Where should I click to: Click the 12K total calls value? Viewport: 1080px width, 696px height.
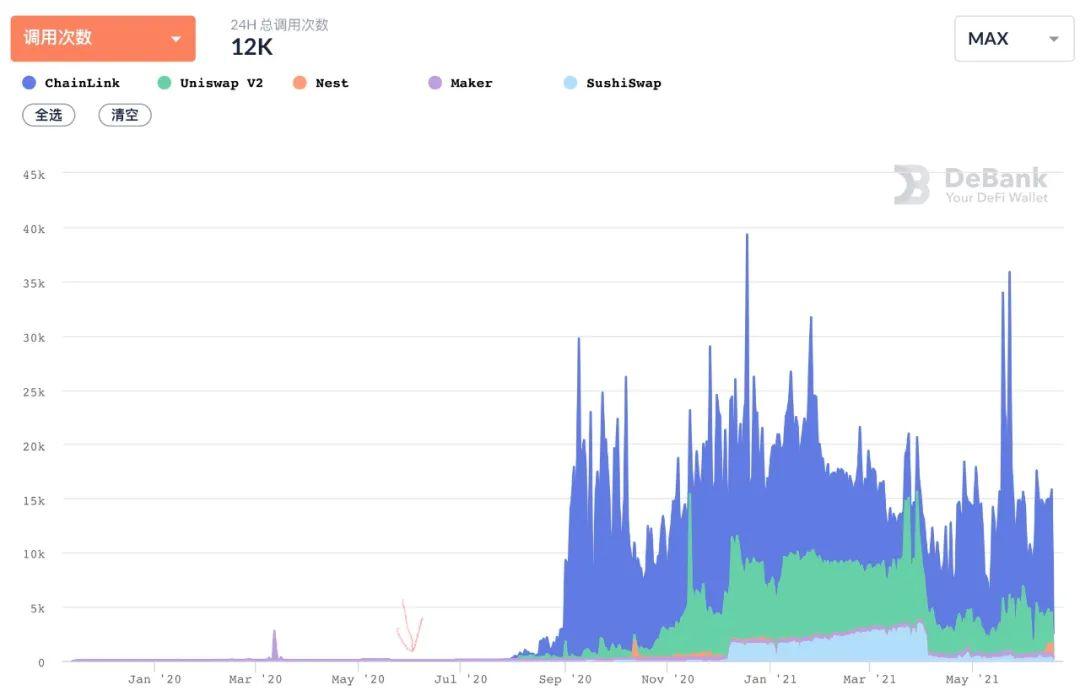[x=251, y=47]
